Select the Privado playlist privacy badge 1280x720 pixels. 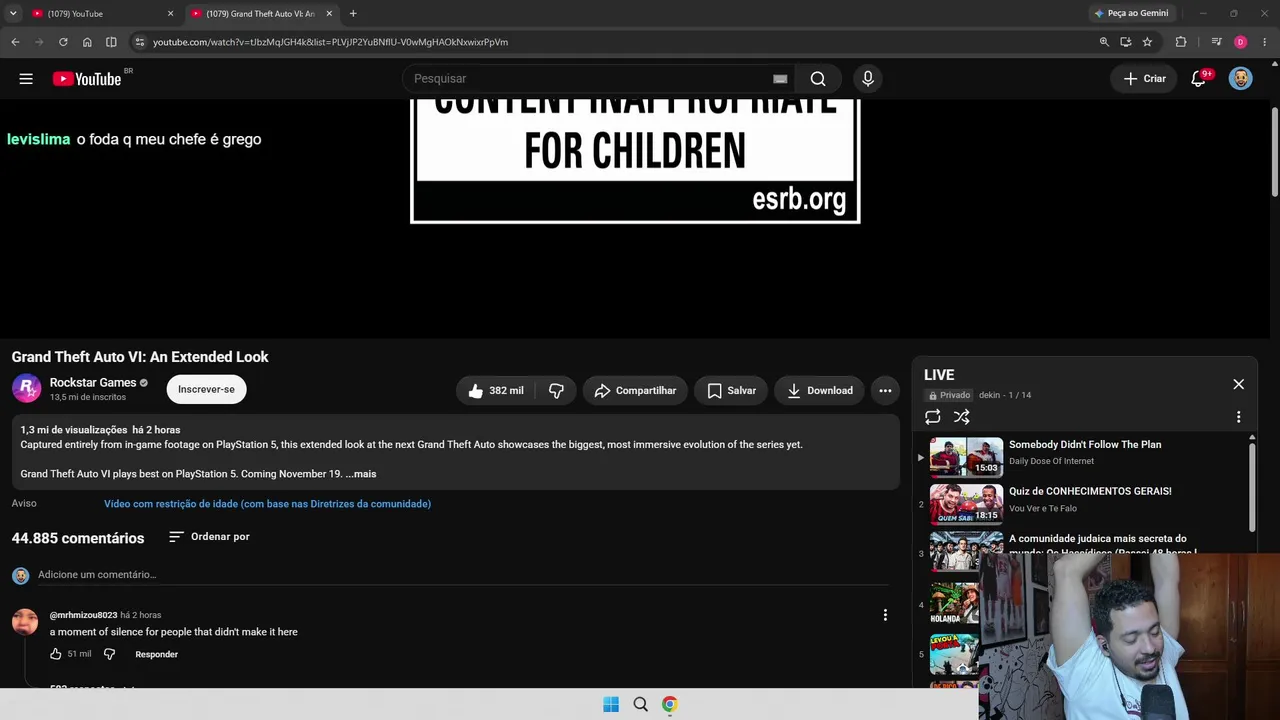(x=949, y=395)
